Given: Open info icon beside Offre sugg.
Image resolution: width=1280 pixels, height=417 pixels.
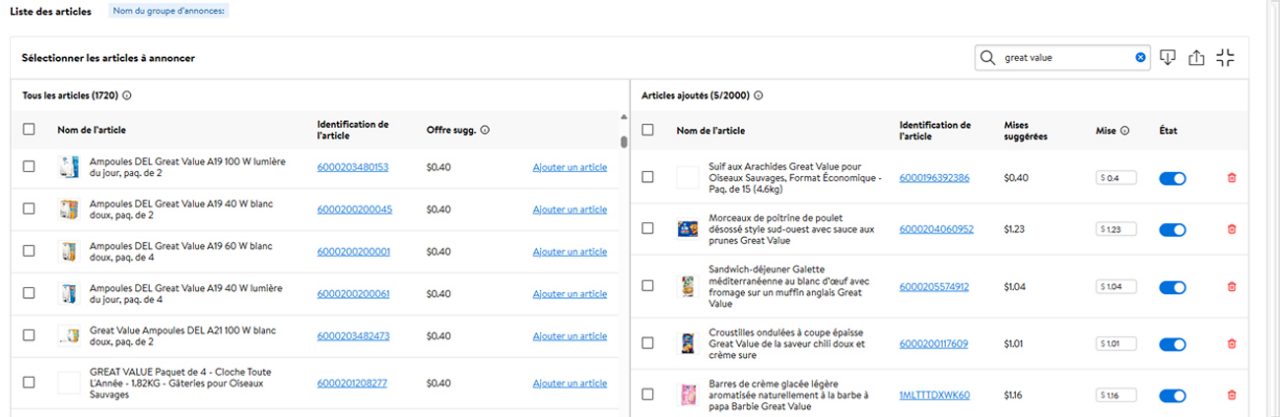Looking at the screenshot, I should coord(485,130).
